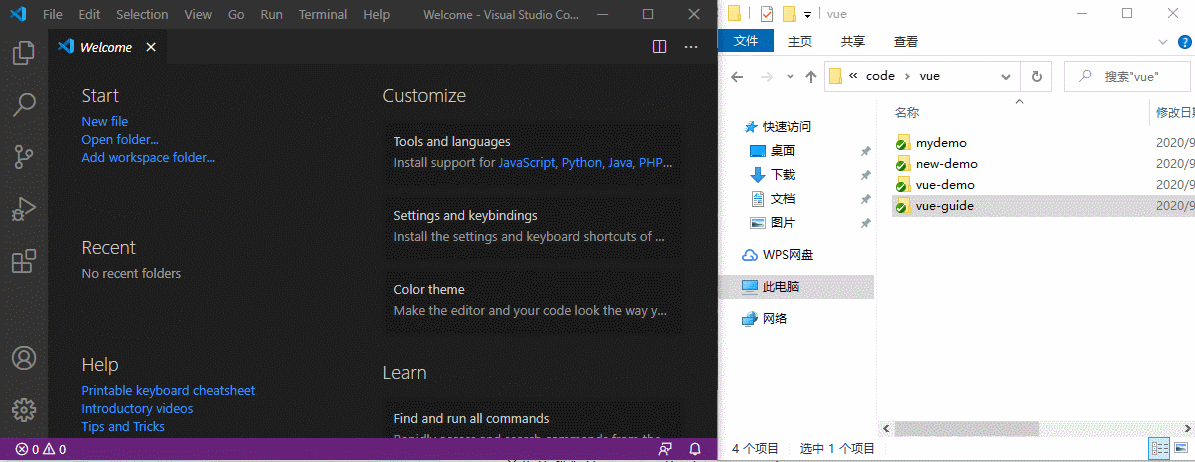Select the new-demo folder
Screen dimensions: 1195x462
coord(947,164)
